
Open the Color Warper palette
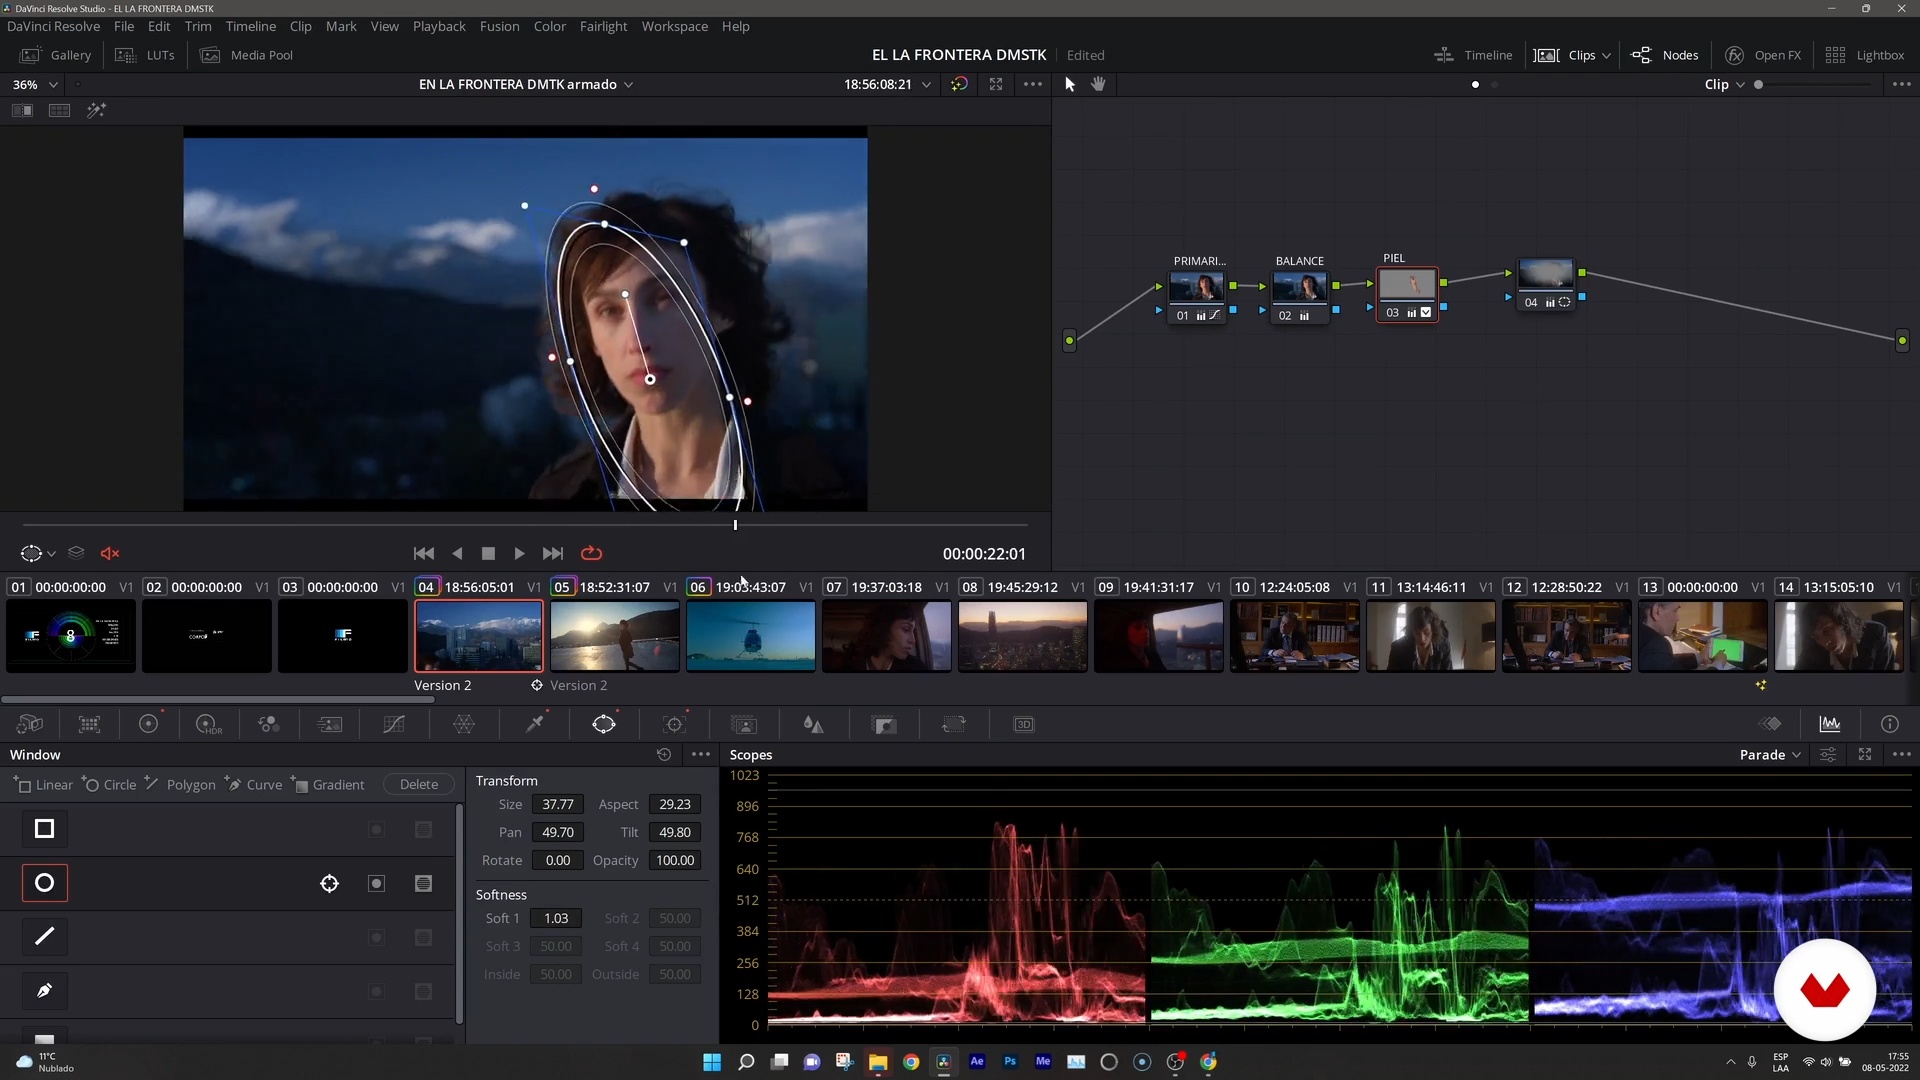coord(464,724)
